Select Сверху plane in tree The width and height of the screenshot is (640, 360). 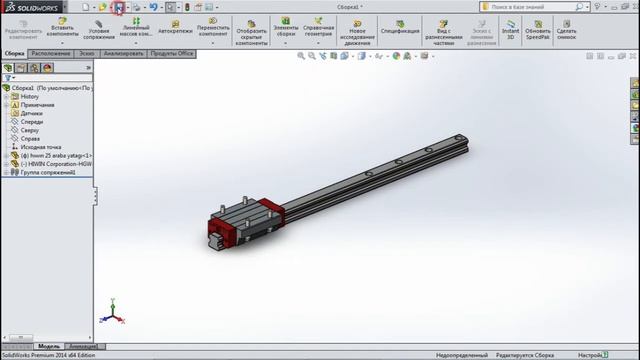point(29,130)
